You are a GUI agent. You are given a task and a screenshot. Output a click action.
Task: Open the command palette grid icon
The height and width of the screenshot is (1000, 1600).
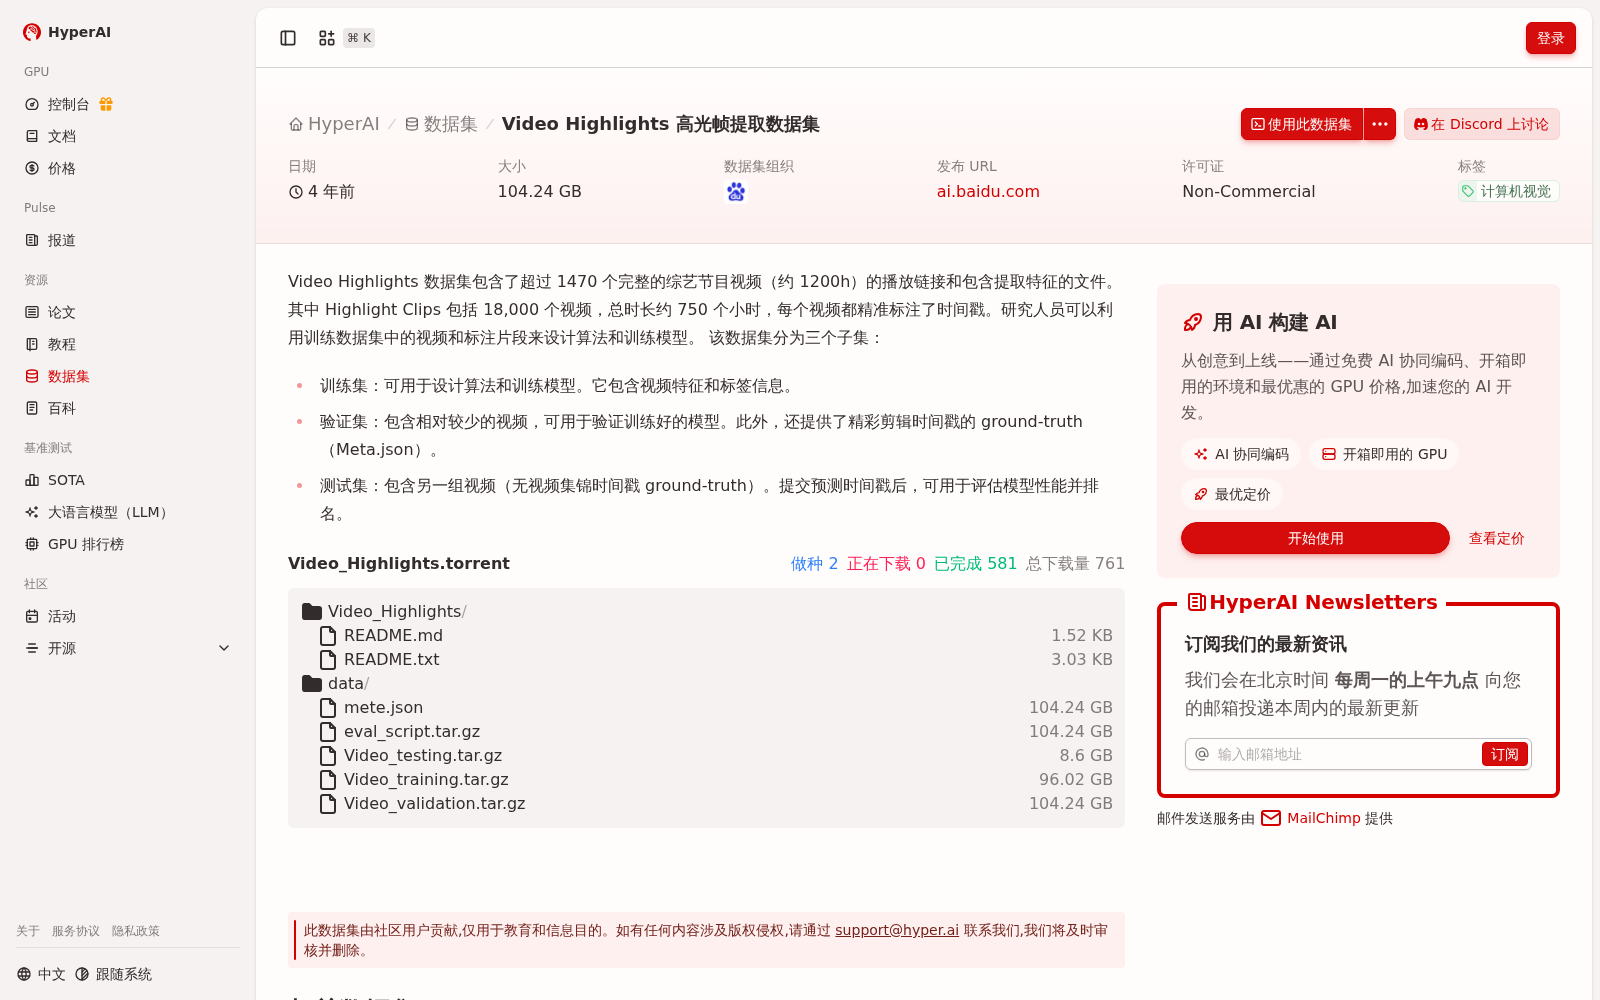(x=327, y=38)
